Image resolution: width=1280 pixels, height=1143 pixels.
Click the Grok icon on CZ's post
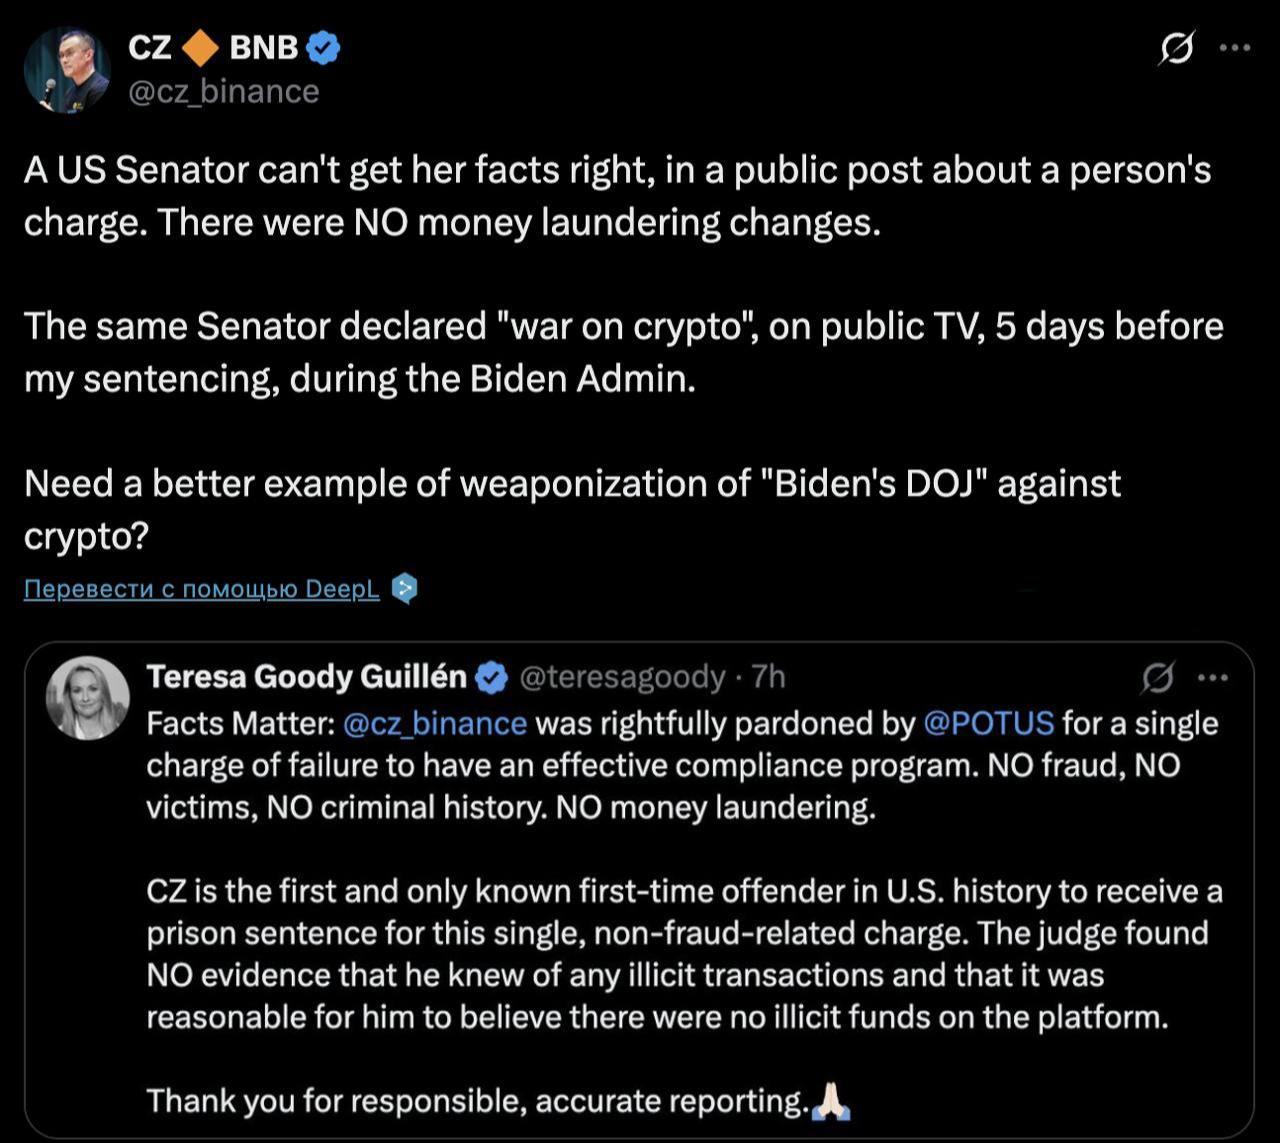click(x=1177, y=48)
